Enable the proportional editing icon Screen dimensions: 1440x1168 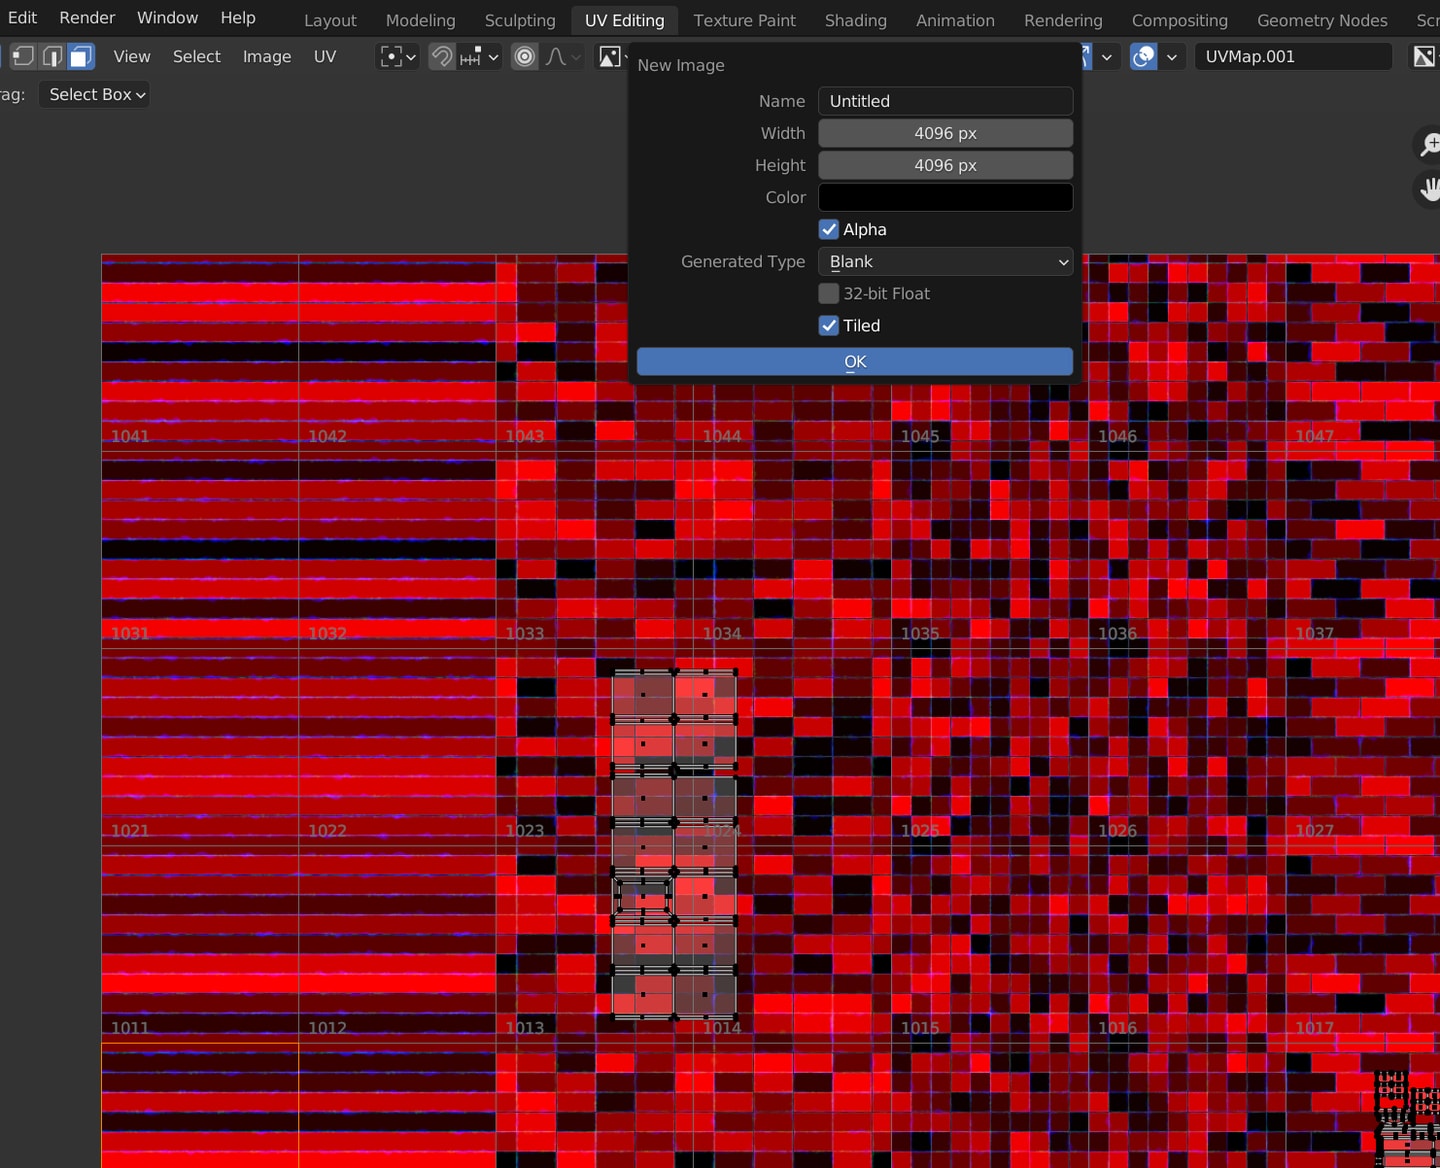pyautogui.click(x=524, y=57)
